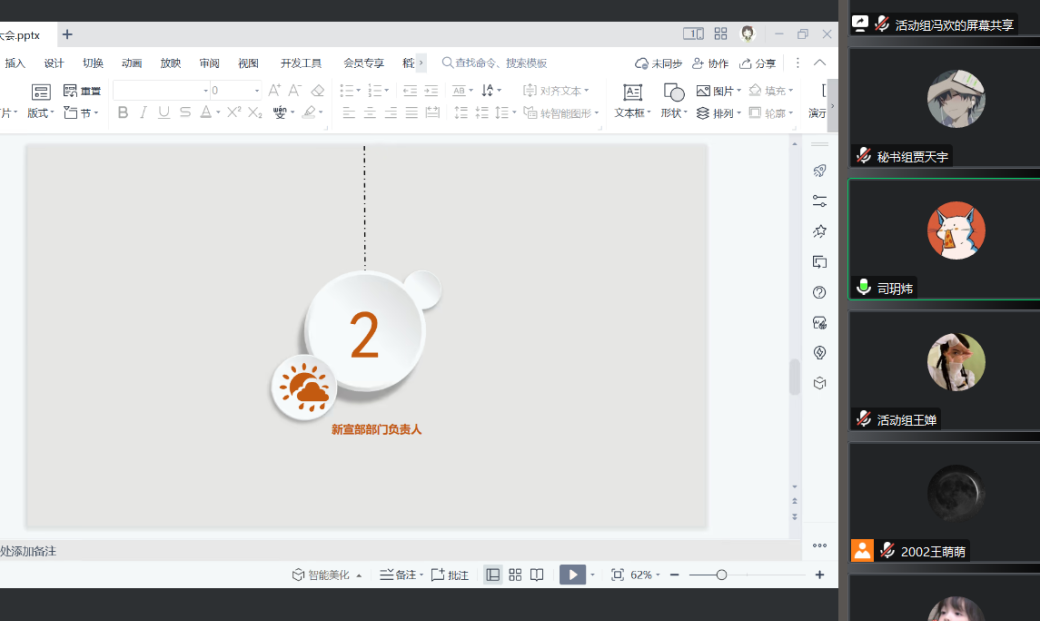Click the 协作 collaborate button
Screen dimensions: 1040x621
(x=710, y=63)
